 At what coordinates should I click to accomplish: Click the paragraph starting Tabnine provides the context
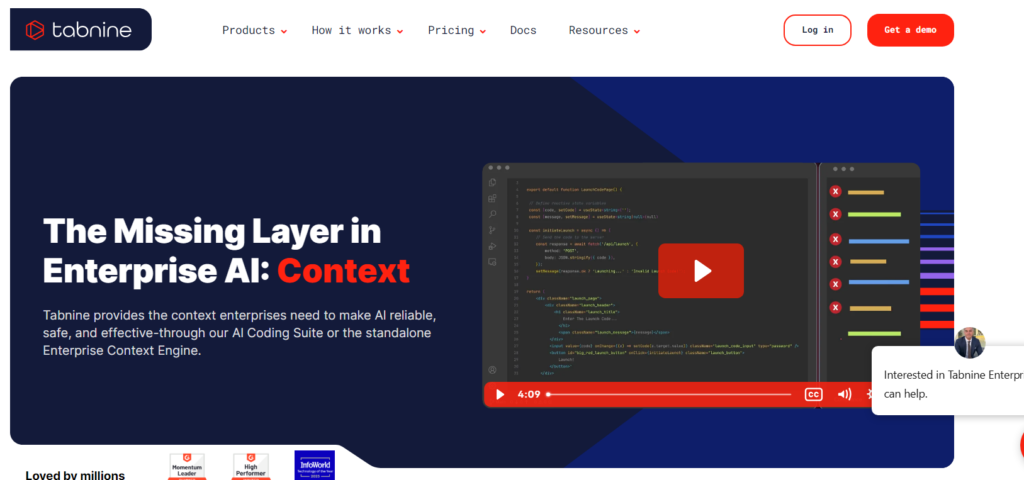point(239,333)
